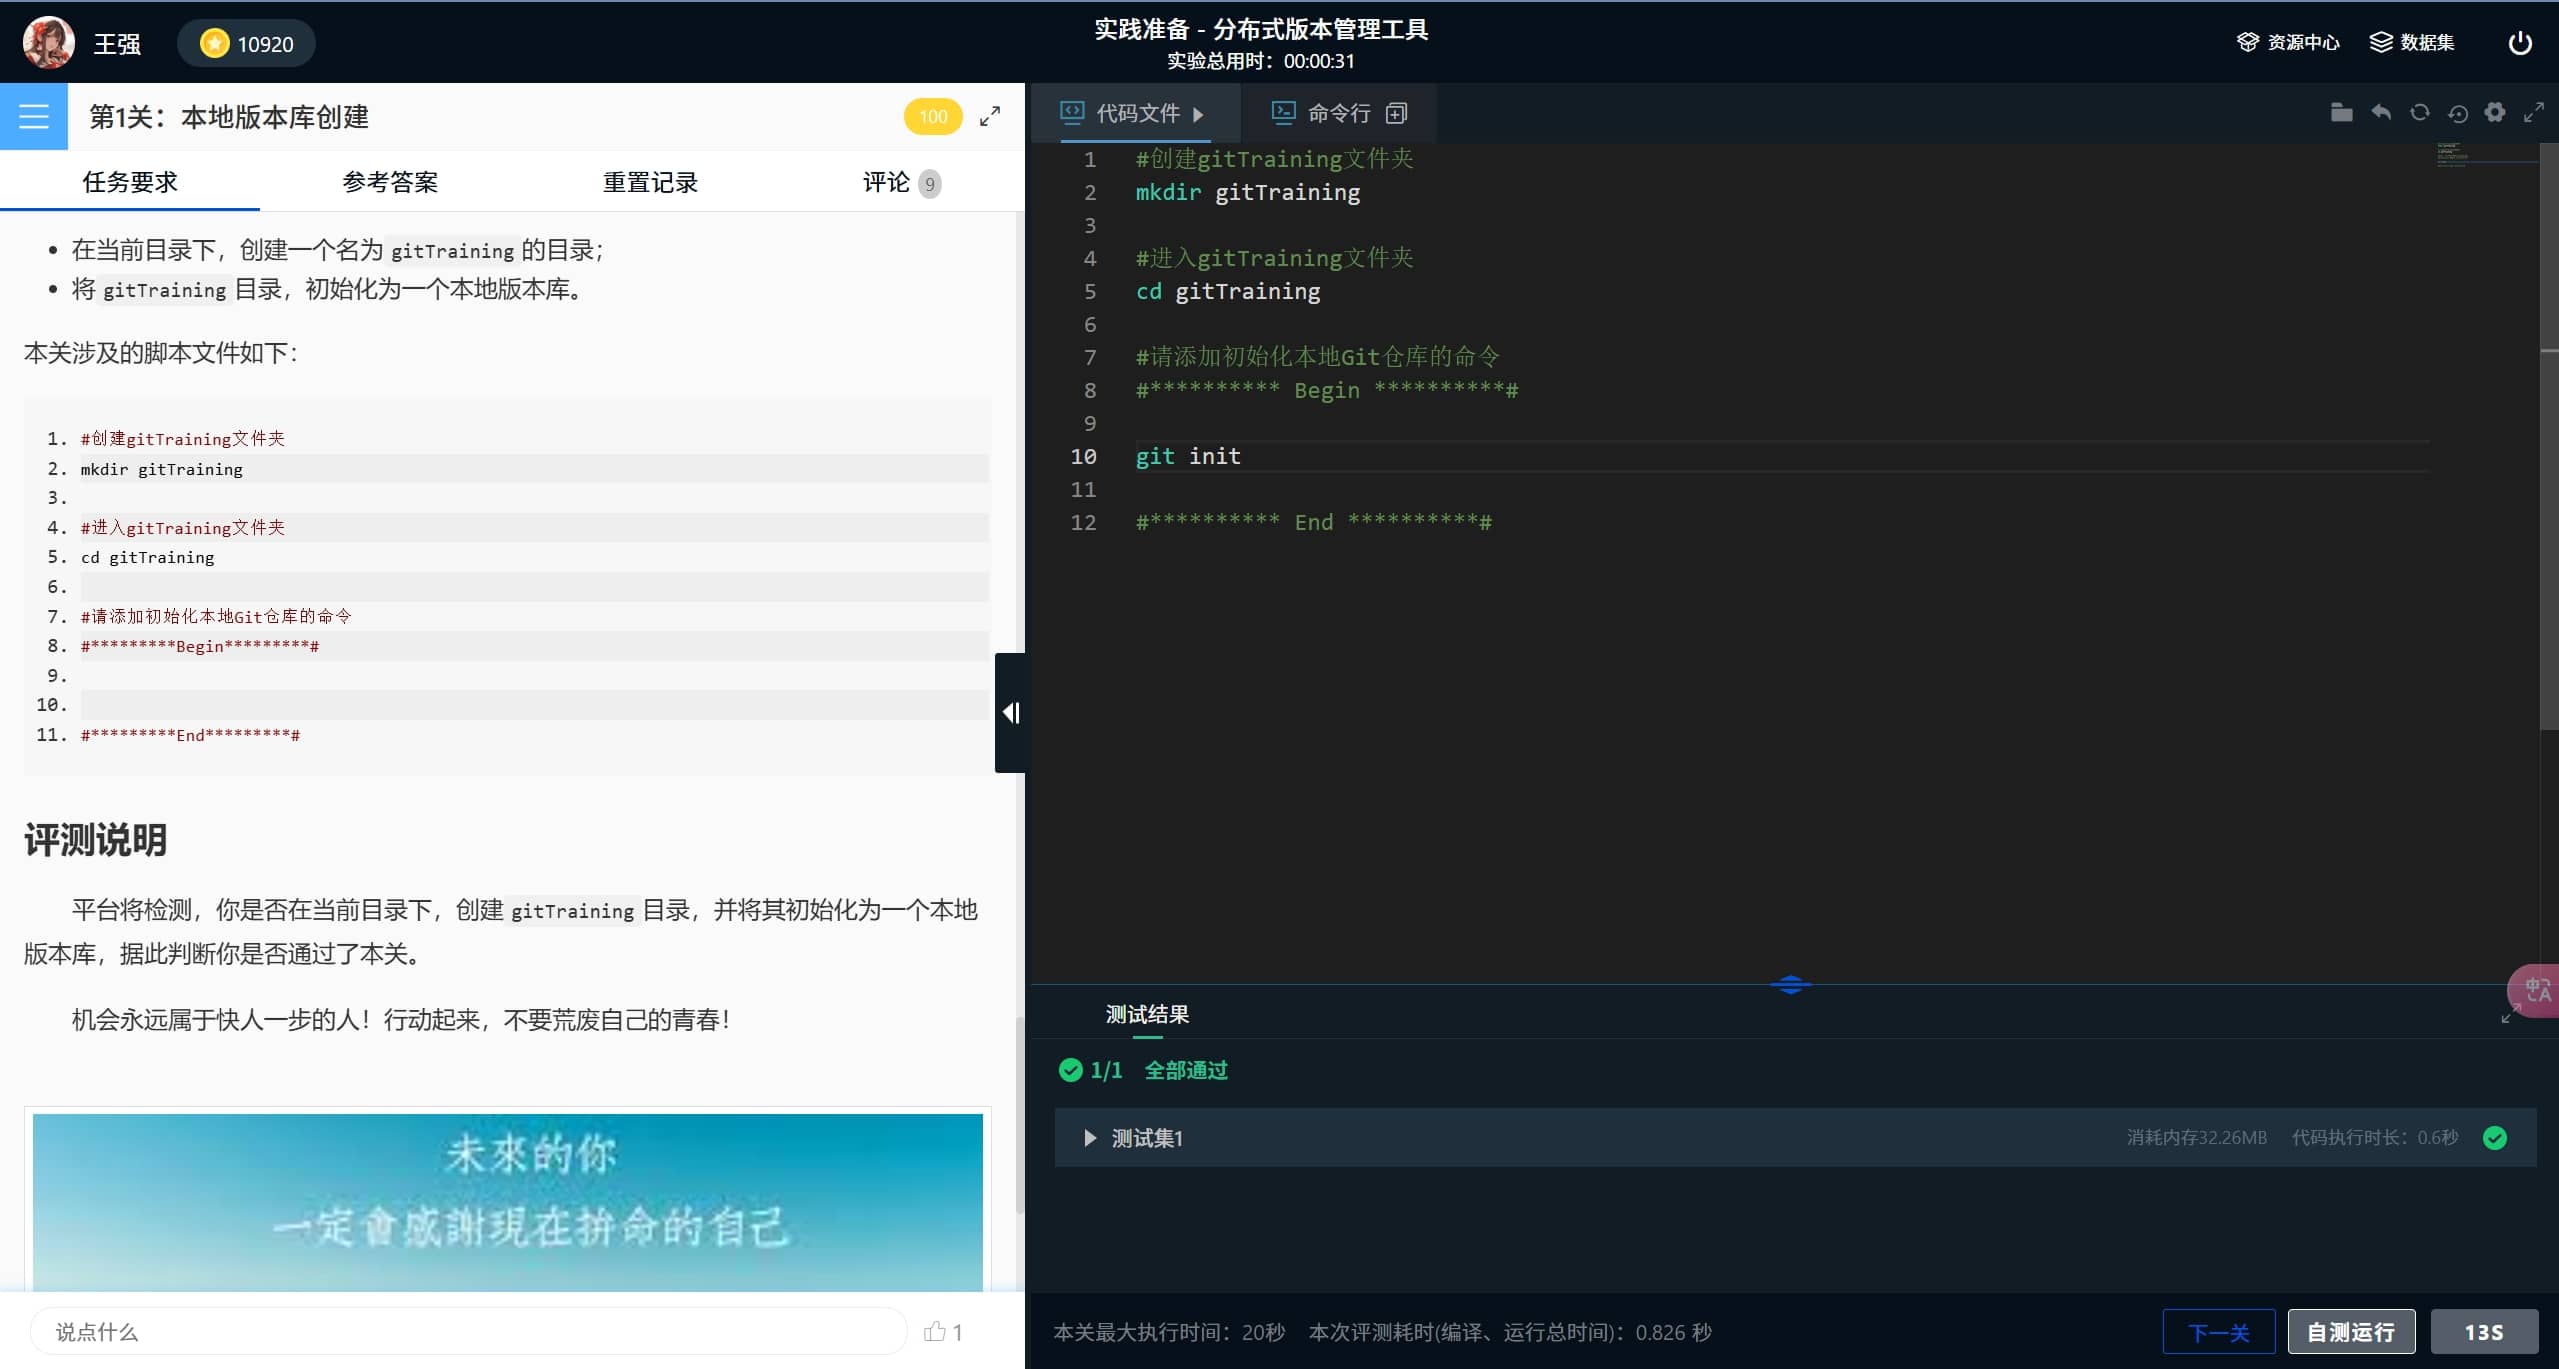Switch to the 任务要求 tab

coord(130,182)
